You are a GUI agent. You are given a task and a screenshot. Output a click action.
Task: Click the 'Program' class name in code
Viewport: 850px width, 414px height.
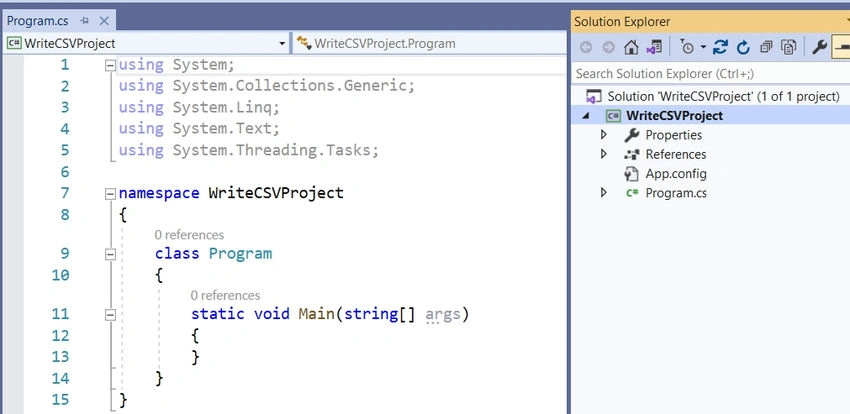tap(240, 254)
